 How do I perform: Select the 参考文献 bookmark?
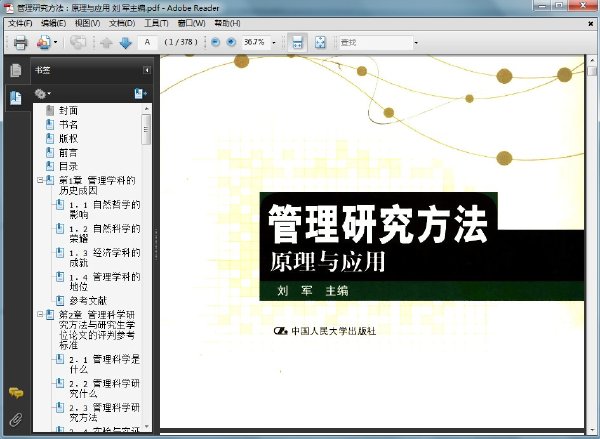pyautogui.click(x=88, y=301)
